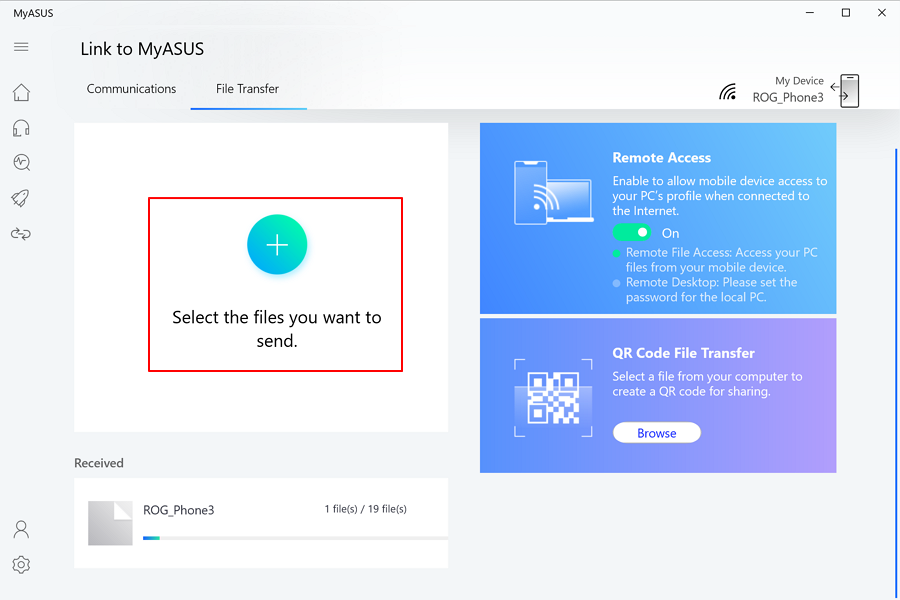Click the plus button to add files

click(277, 245)
